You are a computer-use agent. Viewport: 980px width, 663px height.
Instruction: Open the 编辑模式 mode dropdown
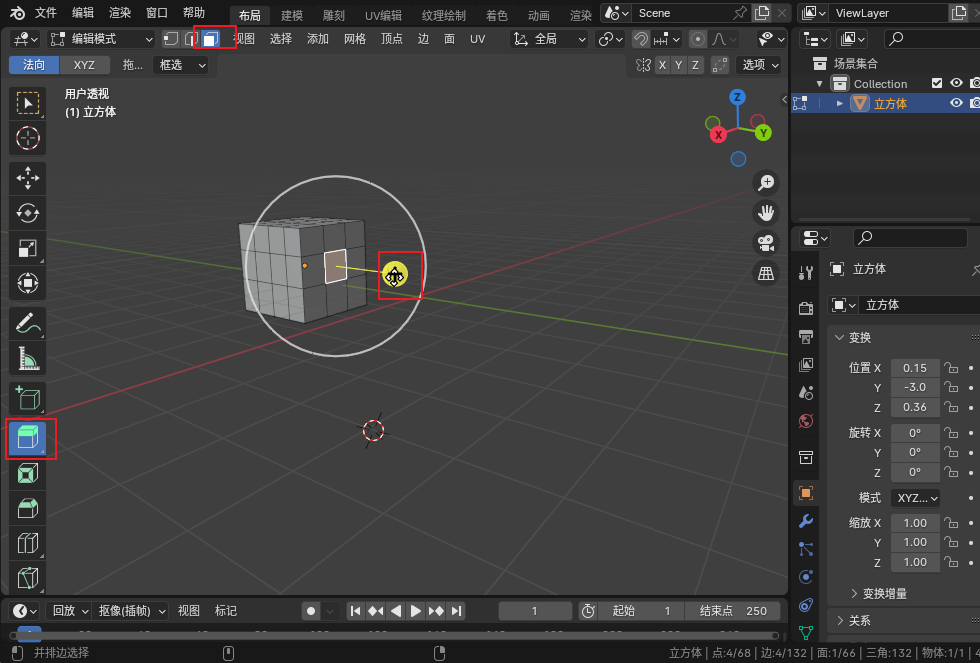point(101,39)
